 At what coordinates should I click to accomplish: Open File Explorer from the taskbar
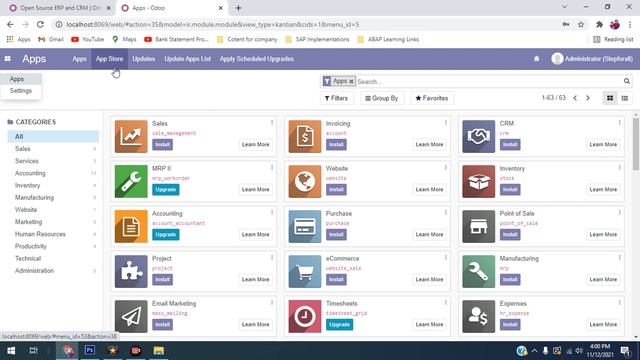point(158,351)
